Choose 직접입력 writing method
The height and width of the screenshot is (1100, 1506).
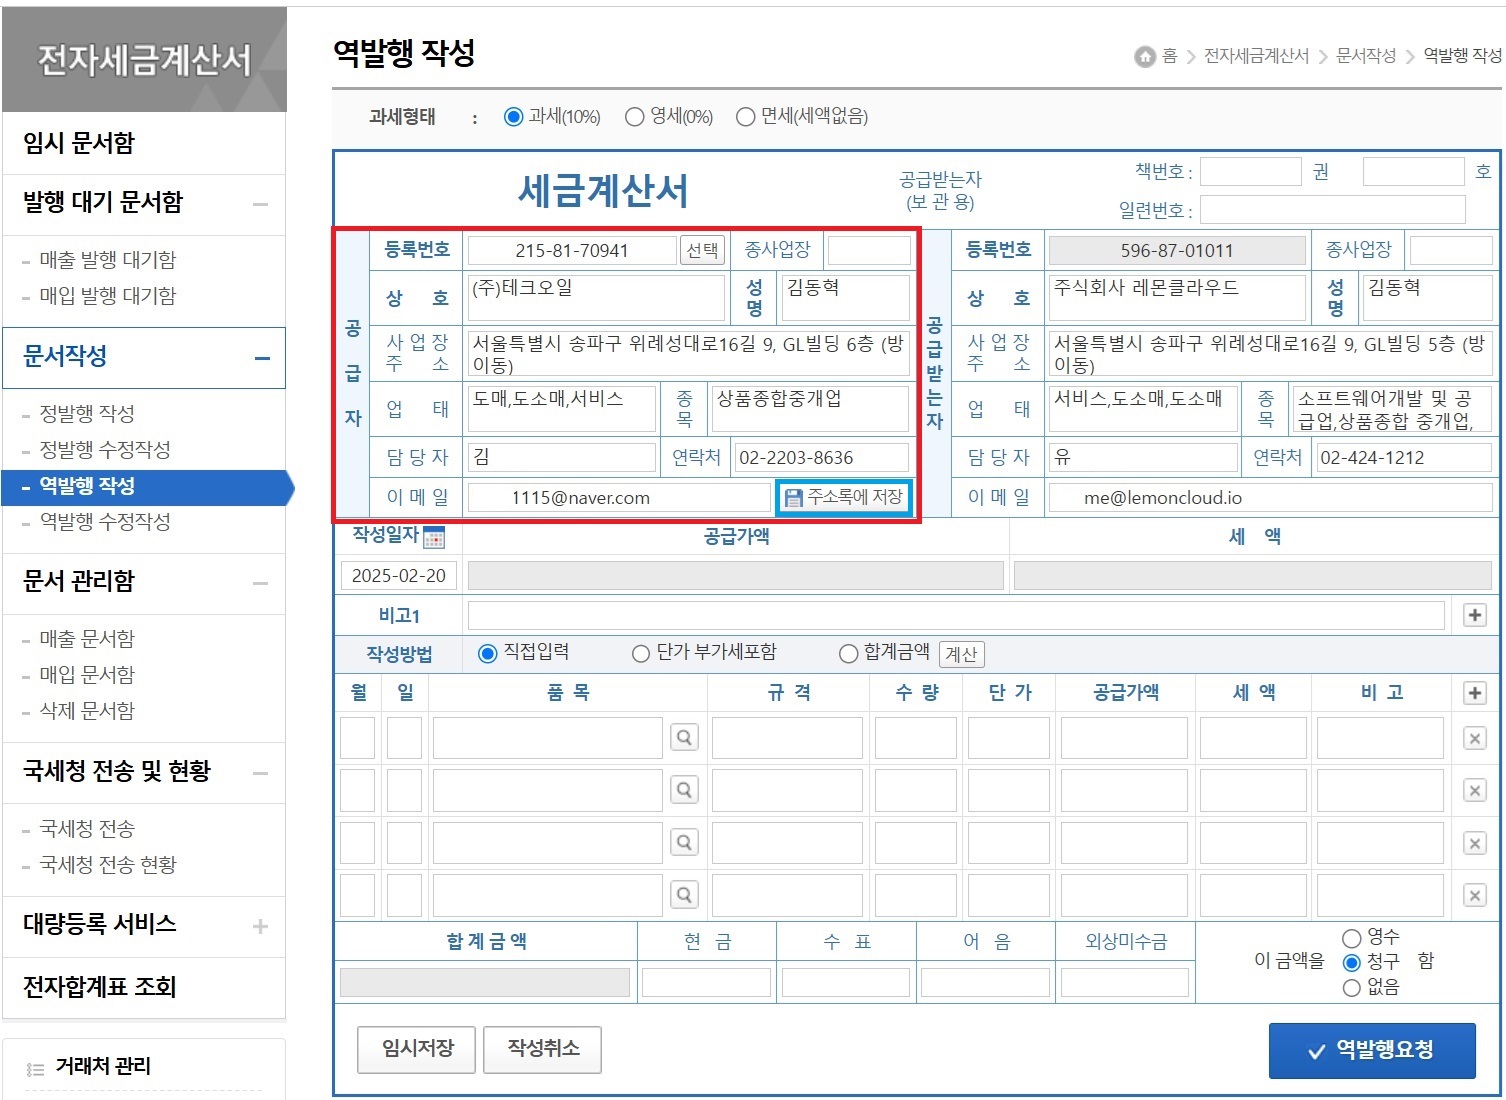[488, 654]
